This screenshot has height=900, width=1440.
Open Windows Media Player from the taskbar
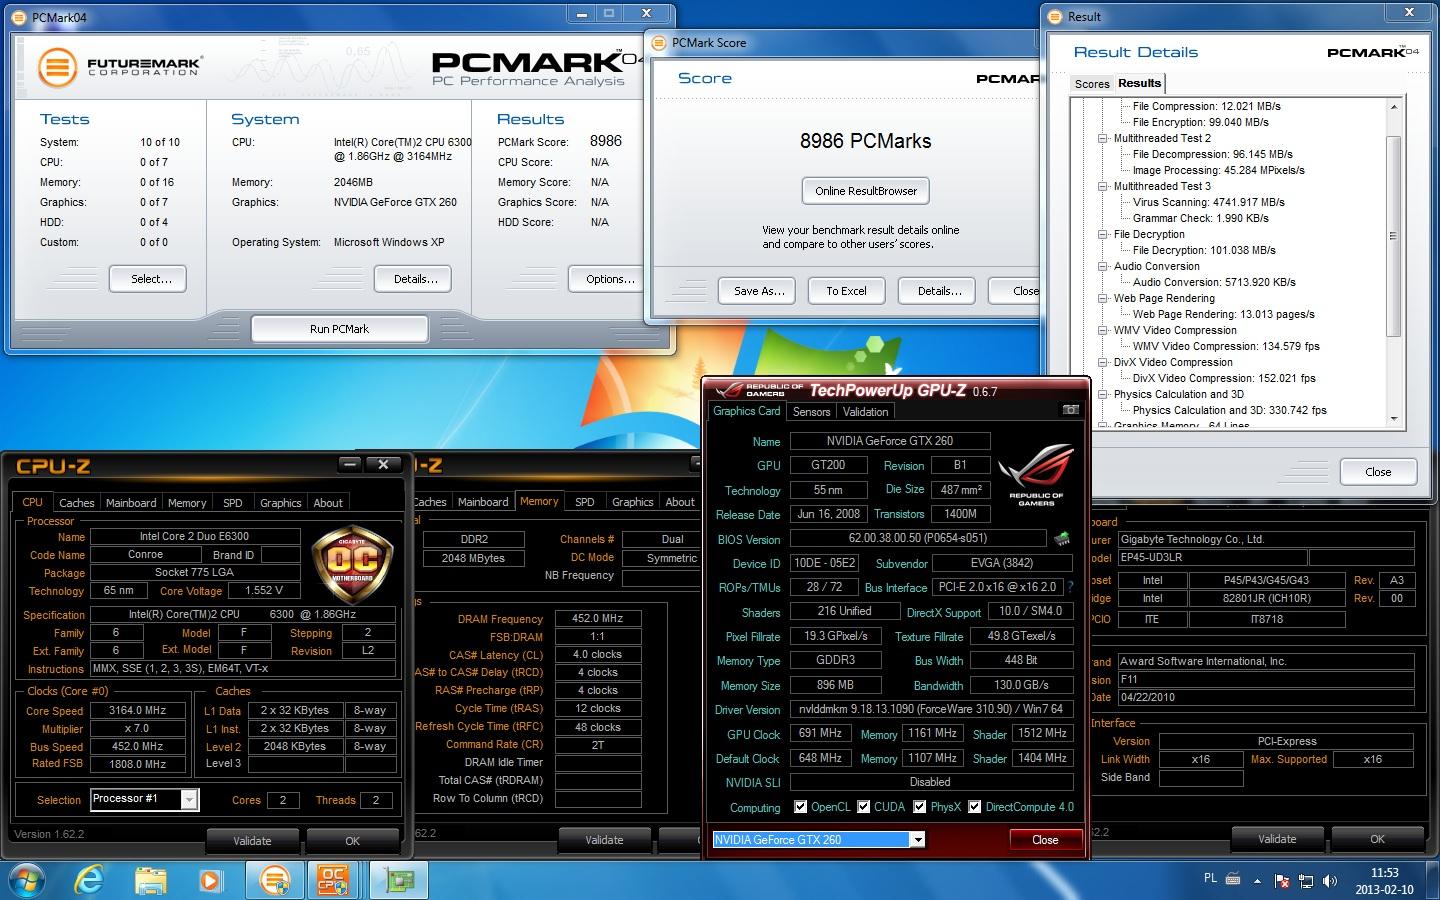pos(210,880)
